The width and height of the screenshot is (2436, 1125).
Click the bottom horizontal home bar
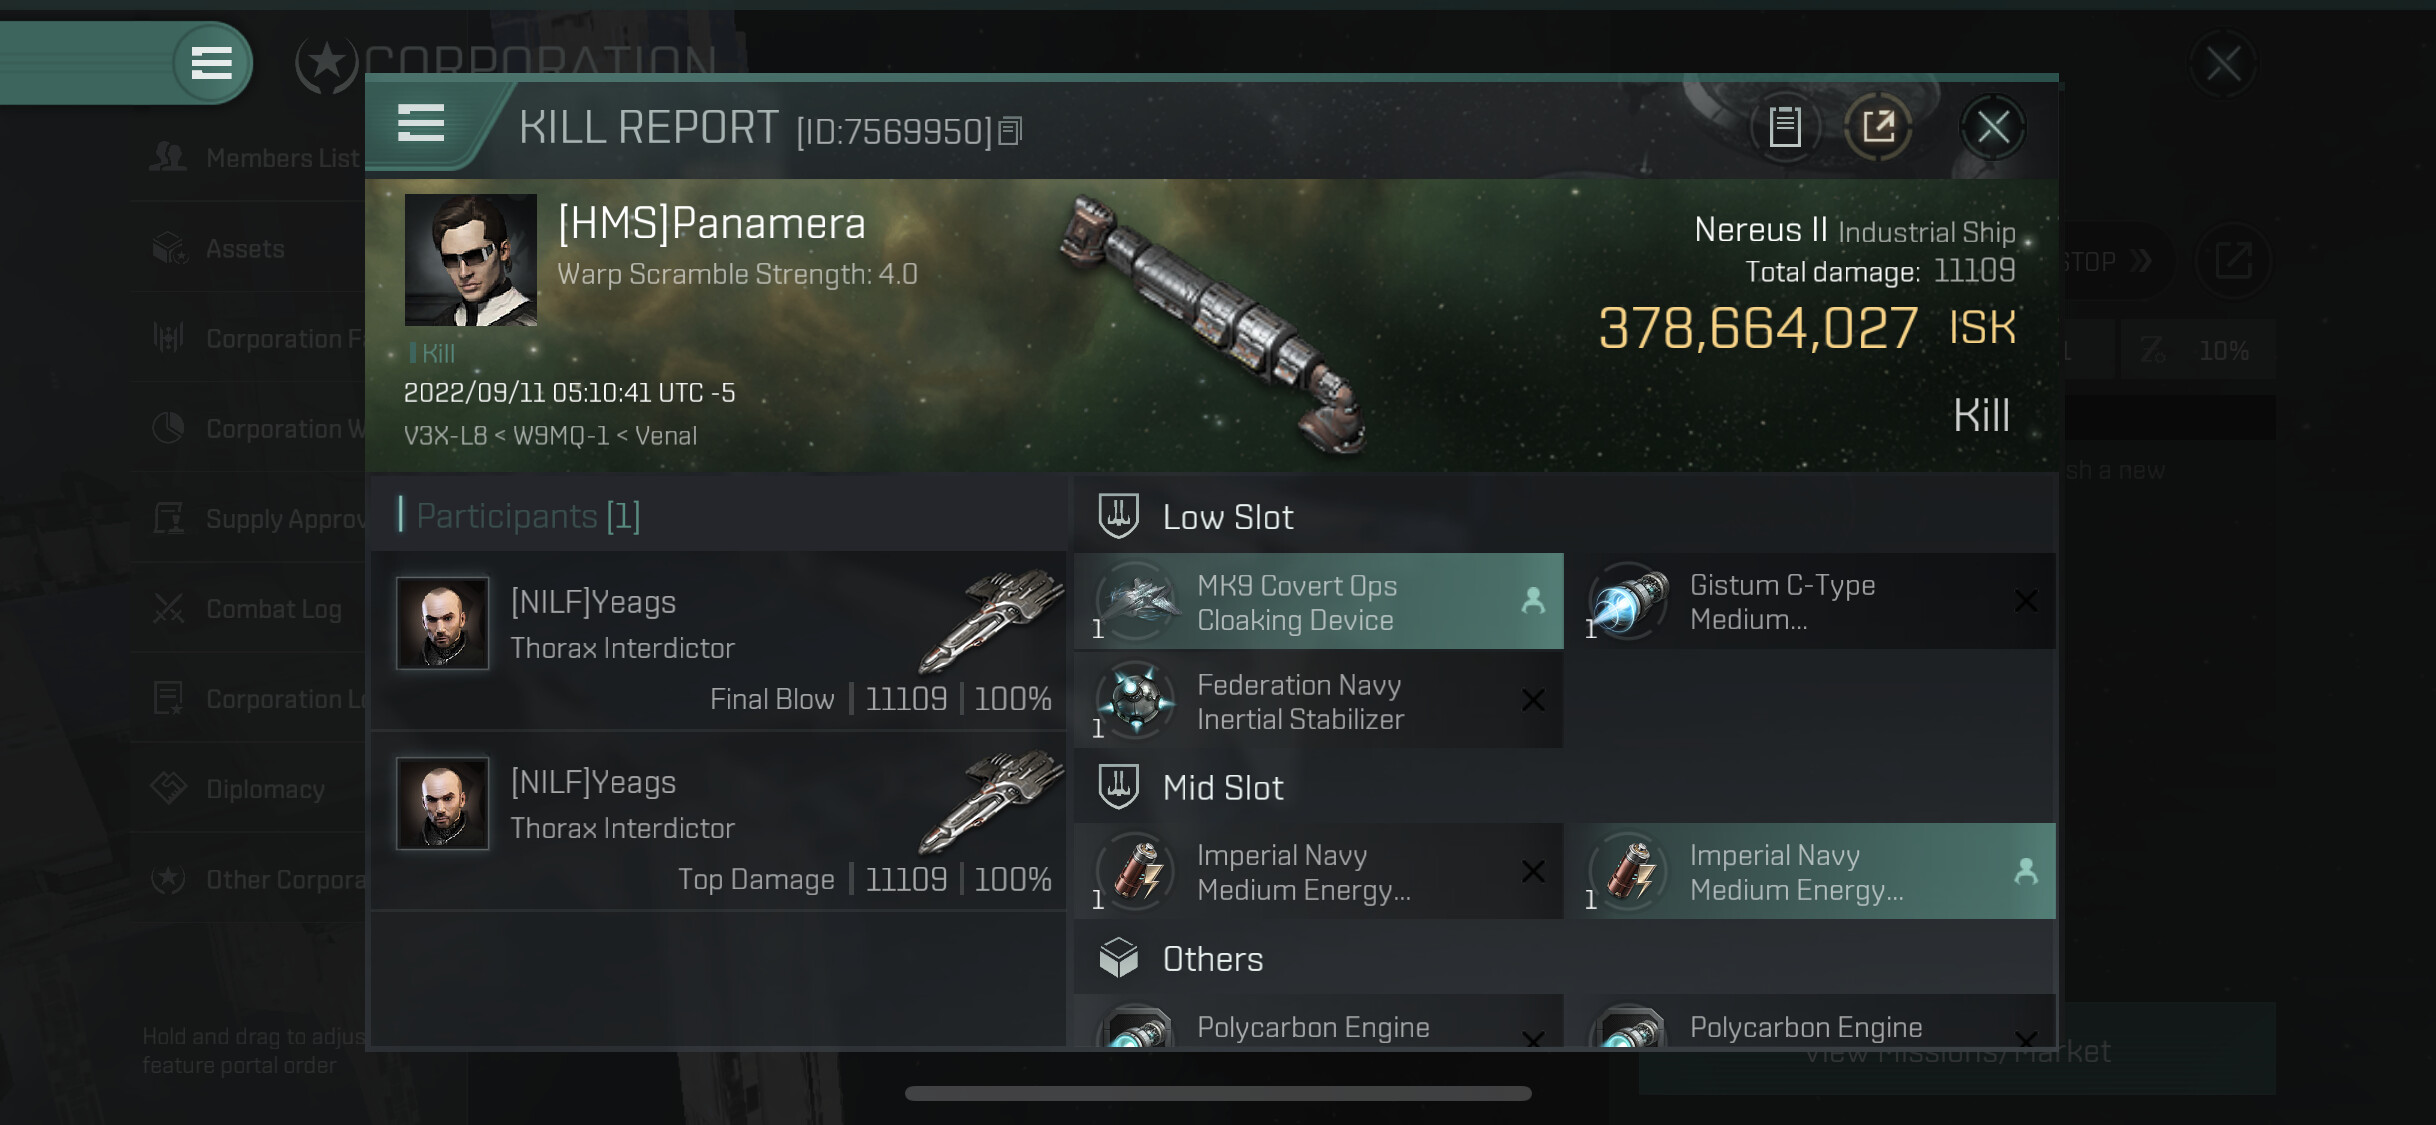click(1218, 1093)
